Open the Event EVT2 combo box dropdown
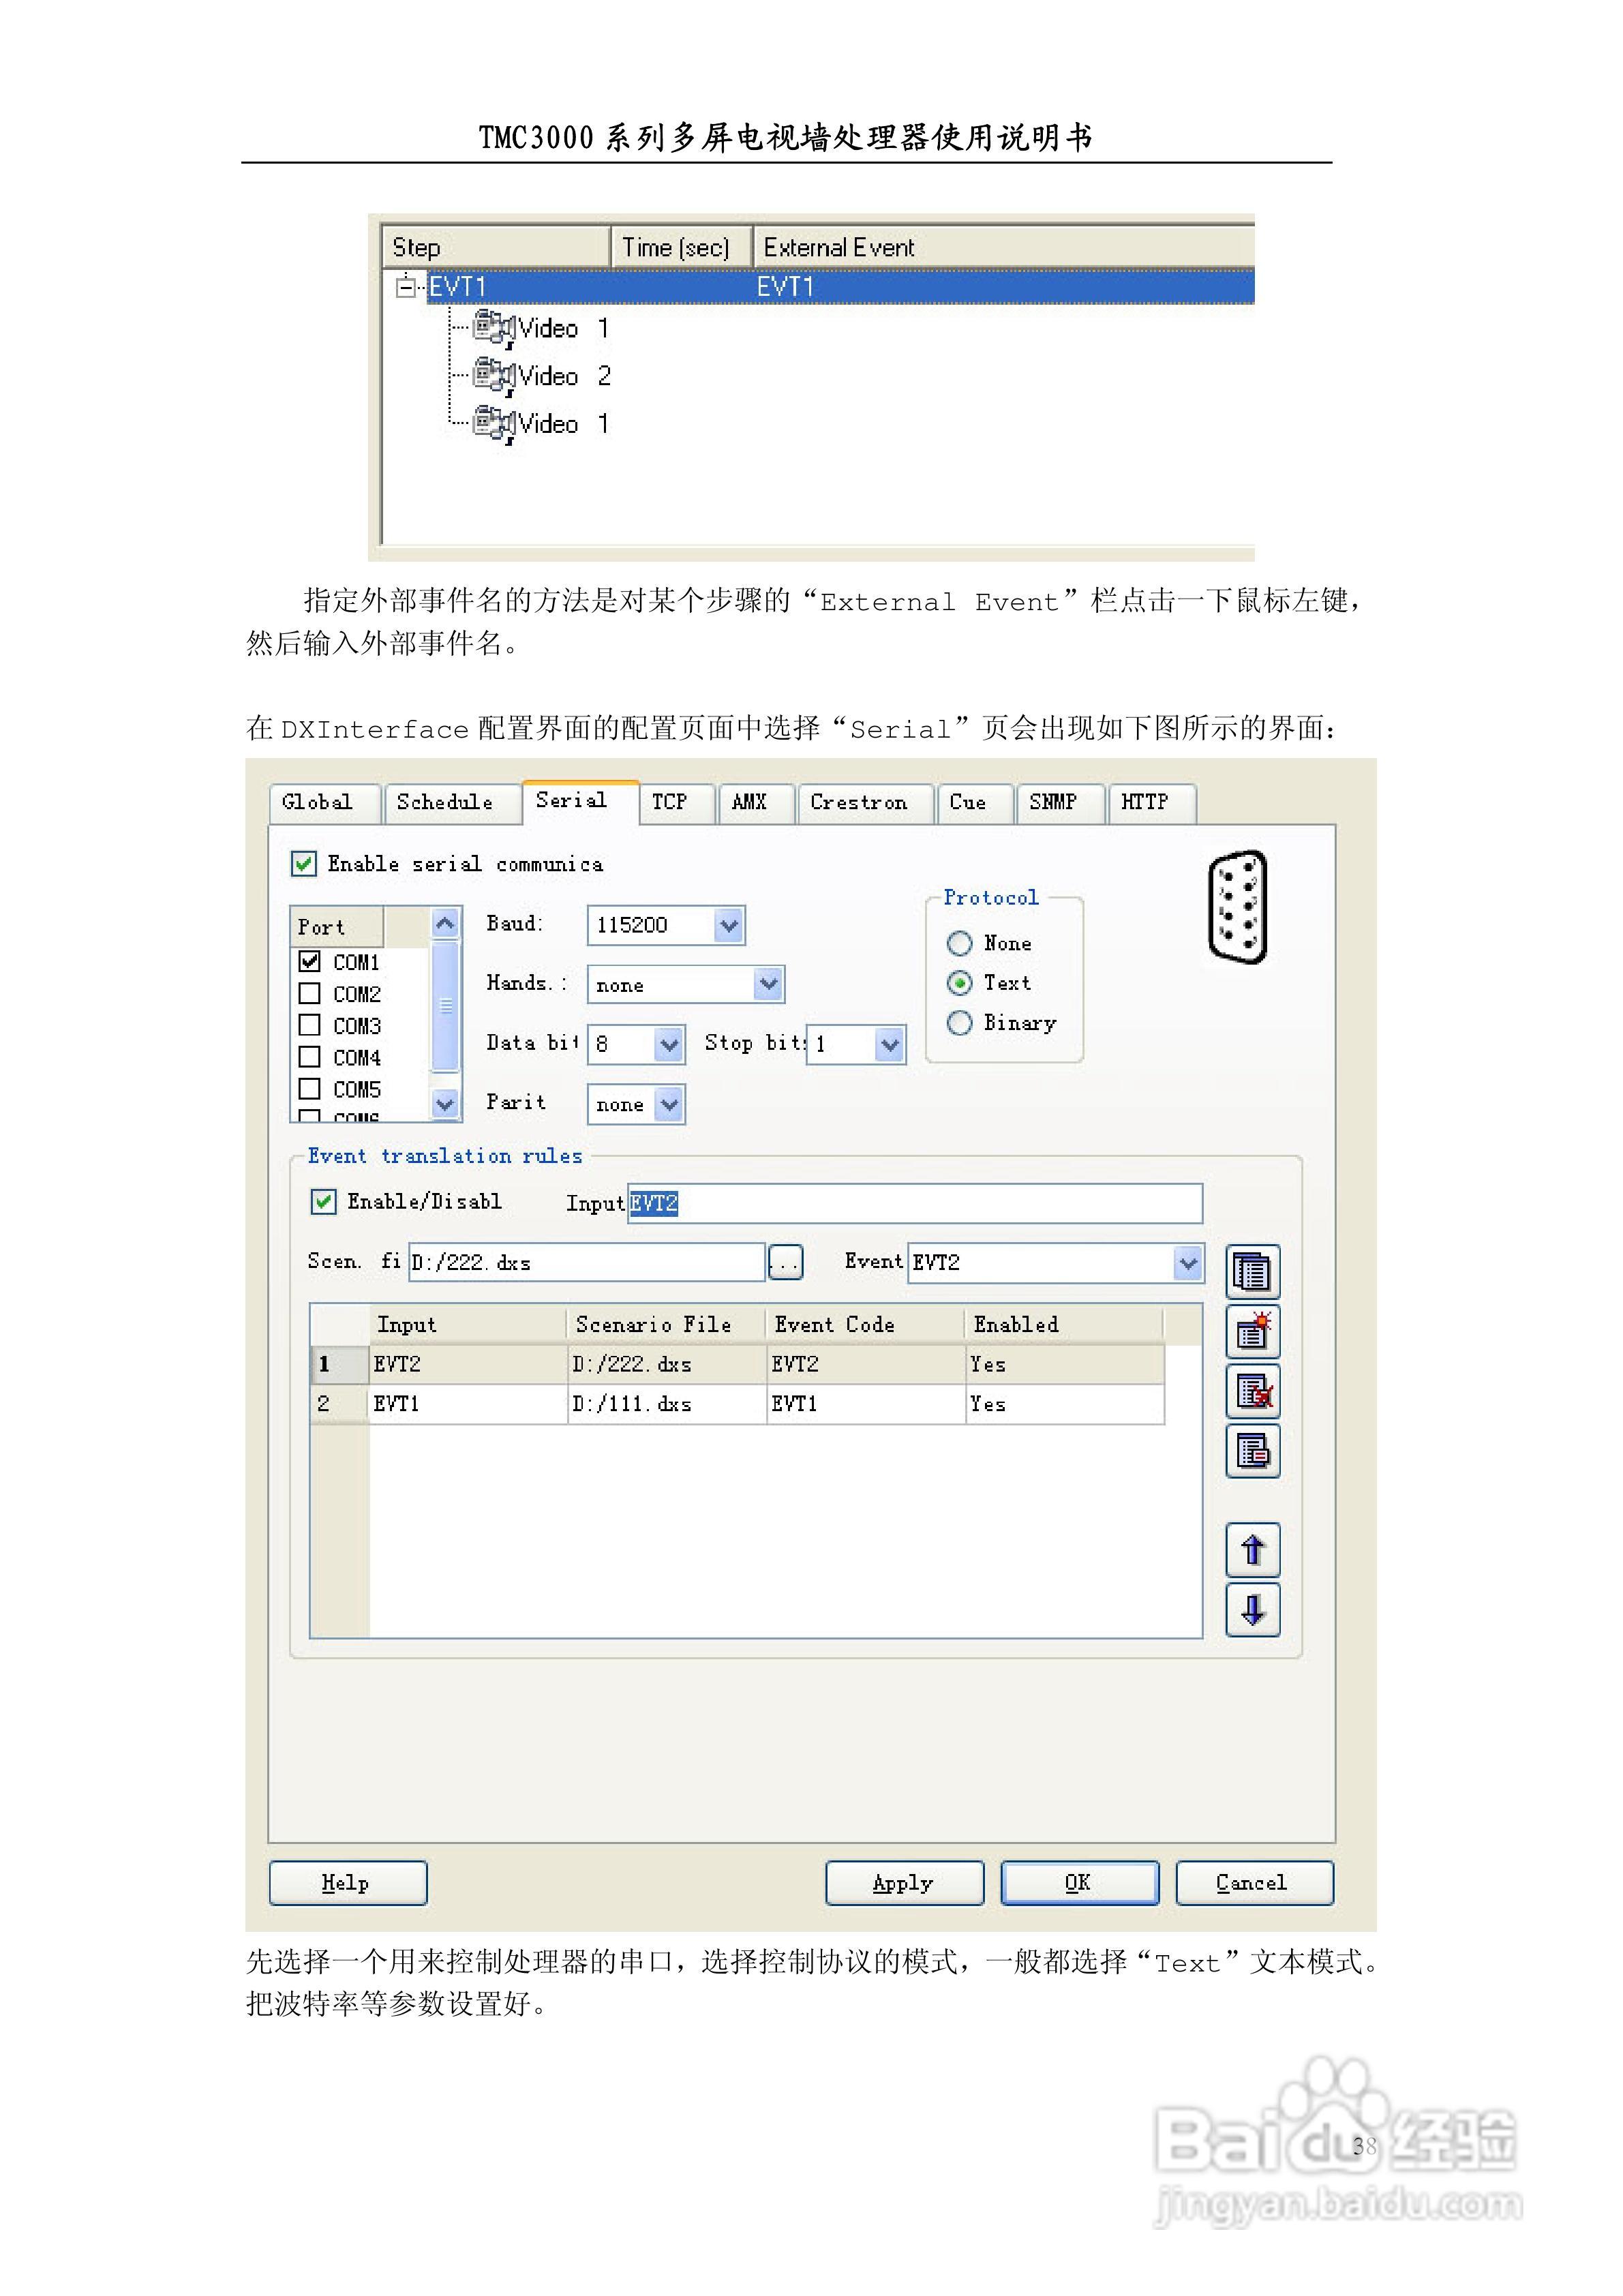This screenshot has width=1623, height=2296. pos(1187,1263)
